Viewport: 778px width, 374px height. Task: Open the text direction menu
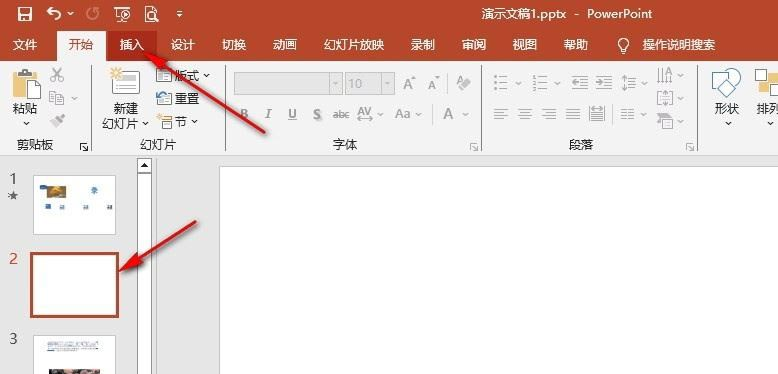670,75
